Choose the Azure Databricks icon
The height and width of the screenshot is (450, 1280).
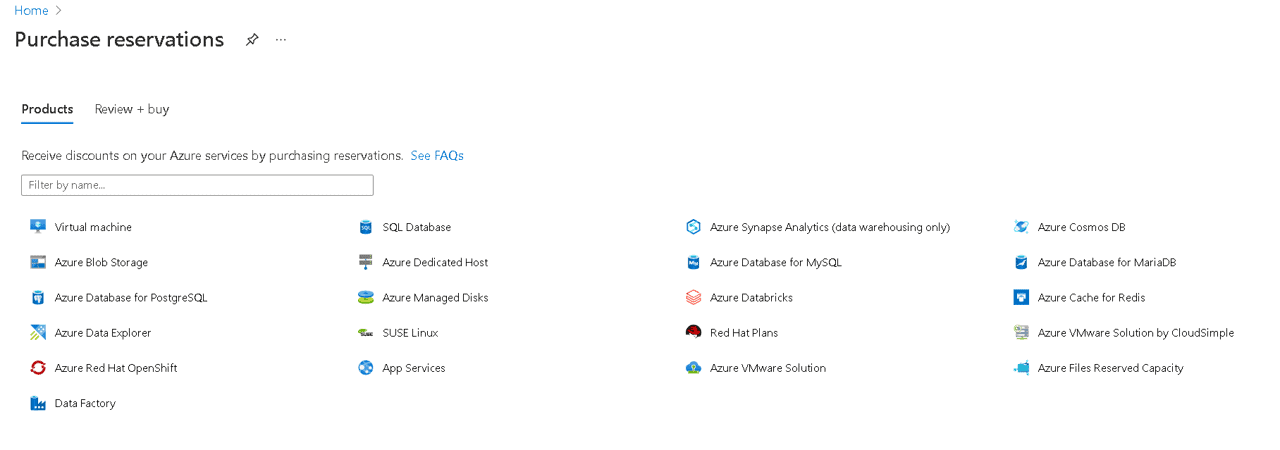point(694,297)
